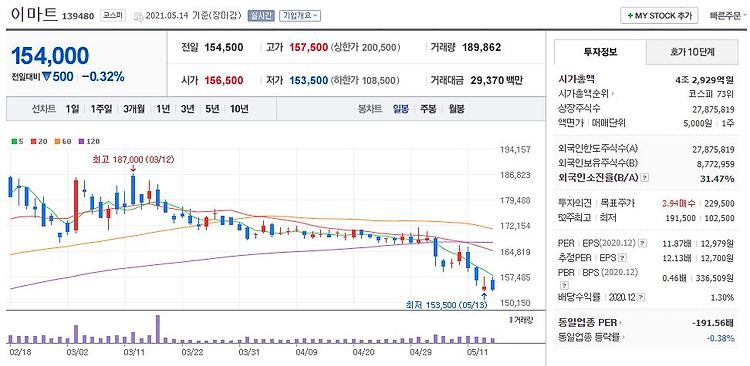Image resolution: width=750 pixels, height=366 pixels.
Task: Click the help icon next to 외국인소진율(B/A)
Action: click(644, 178)
